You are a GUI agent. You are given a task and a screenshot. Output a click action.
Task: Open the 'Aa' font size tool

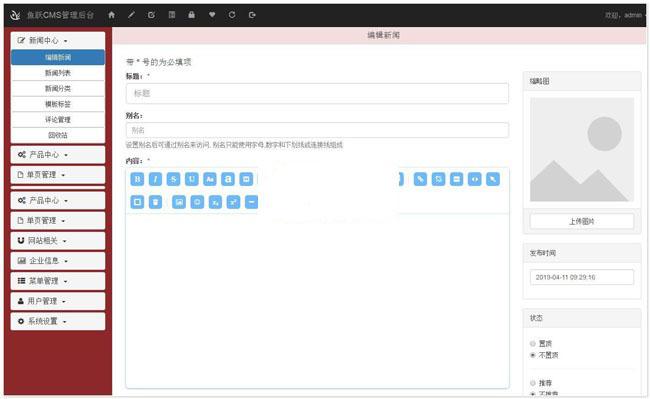click(210, 179)
